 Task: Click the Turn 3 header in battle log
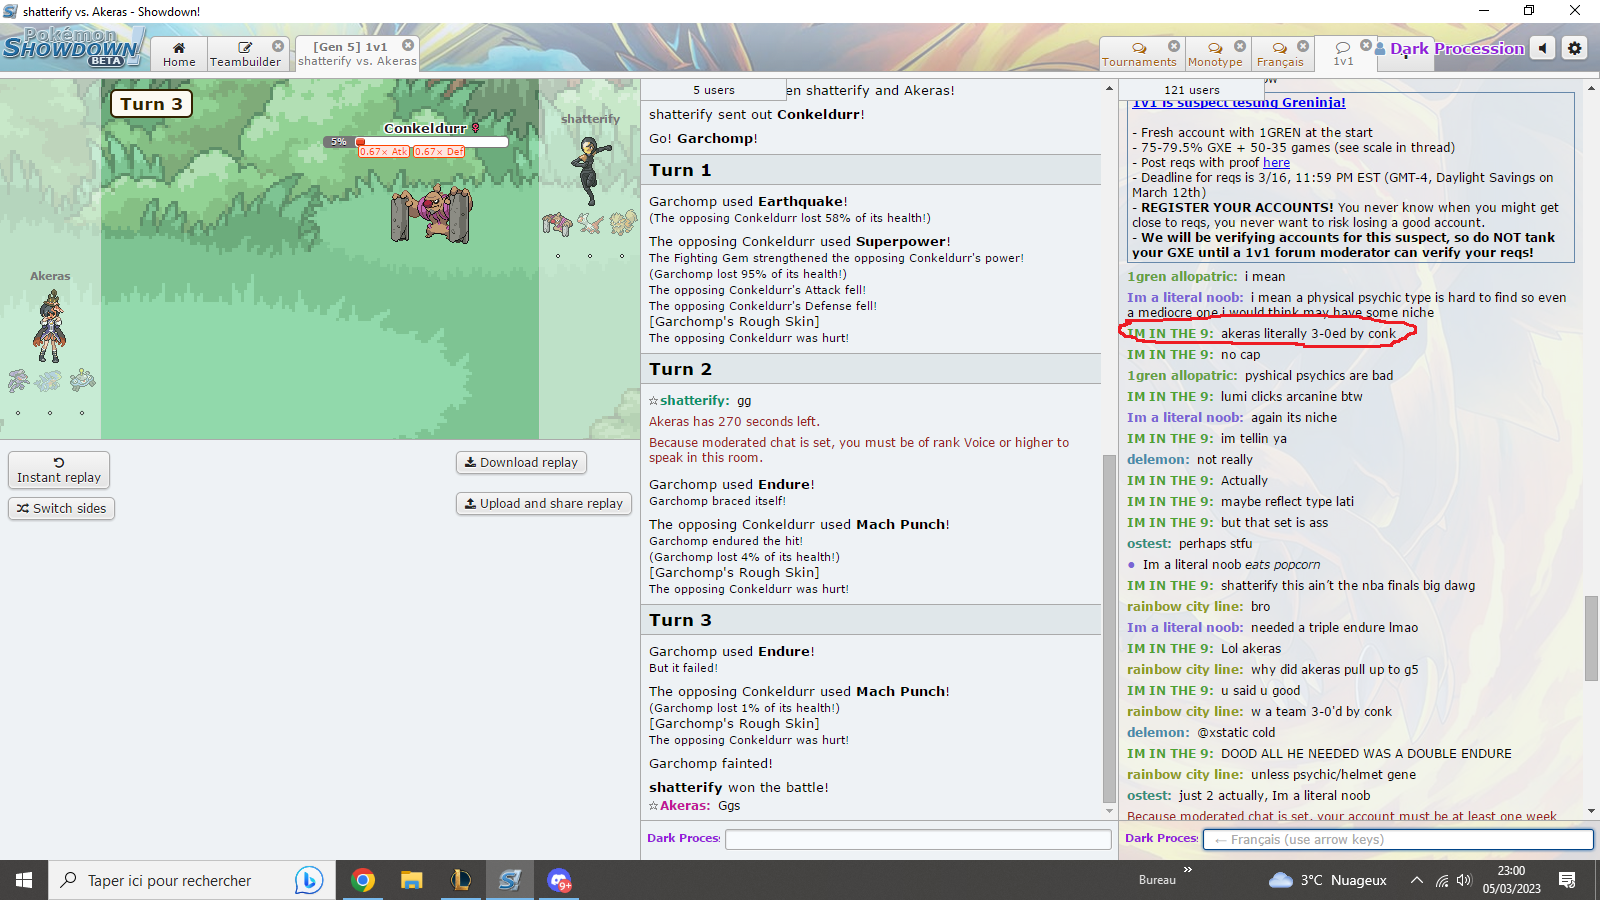tap(871, 620)
